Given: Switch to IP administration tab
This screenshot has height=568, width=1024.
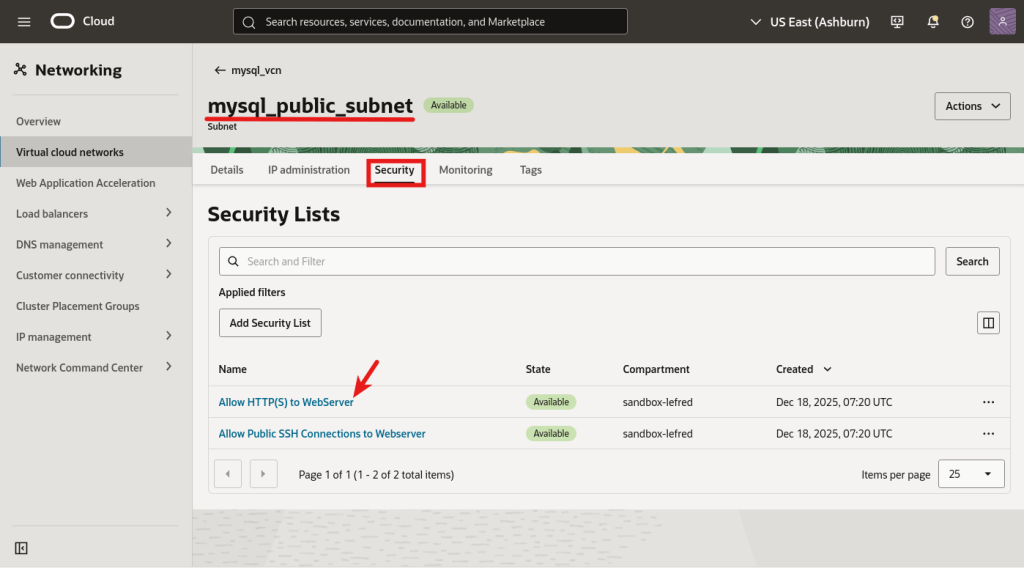Looking at the screenshot, I should (309, 170).
